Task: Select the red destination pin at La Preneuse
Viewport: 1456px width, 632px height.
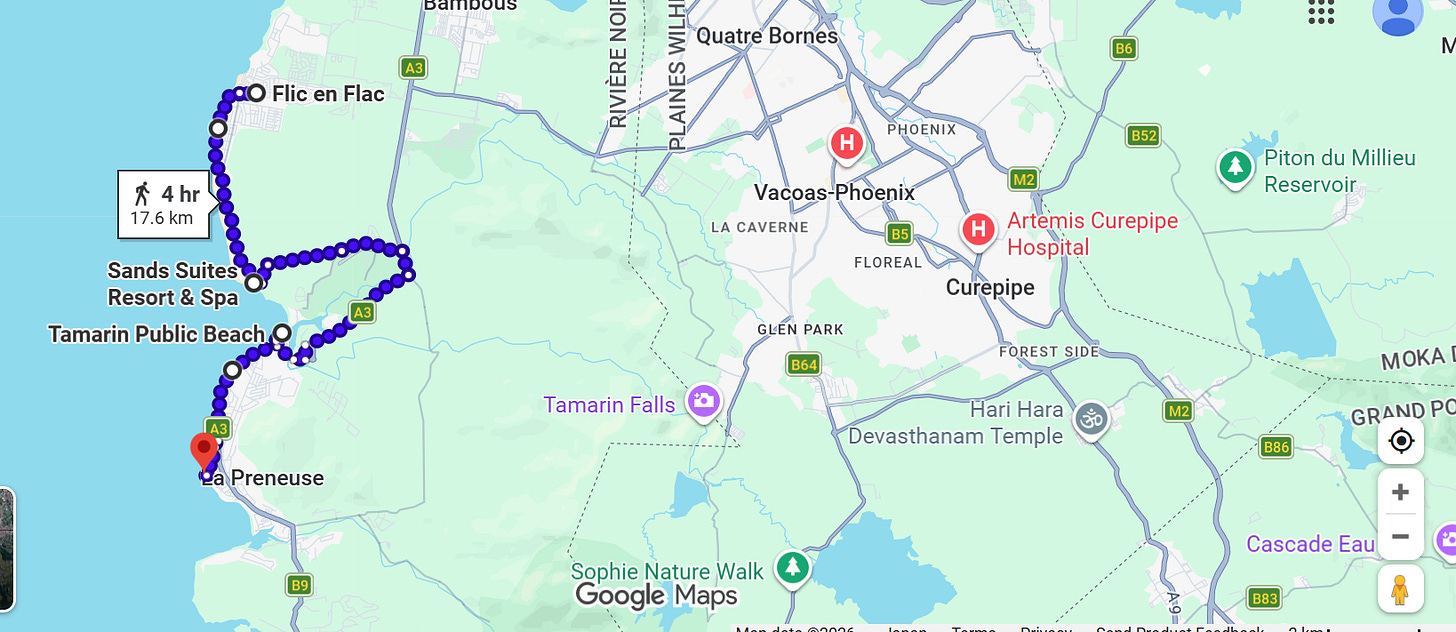Action: (x=204, y=453)
